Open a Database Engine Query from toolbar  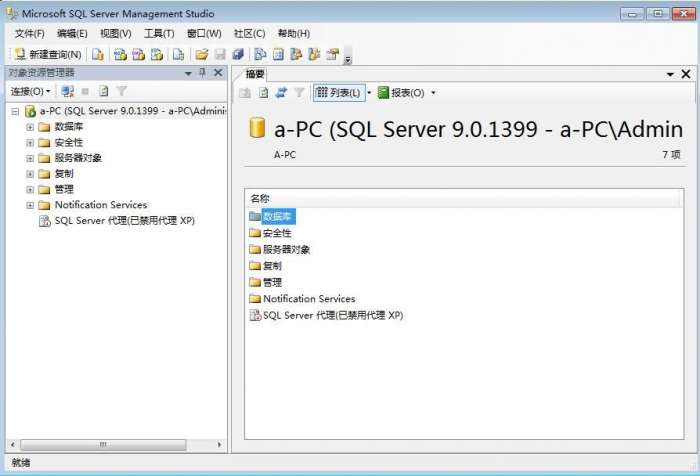click(98, 54)
